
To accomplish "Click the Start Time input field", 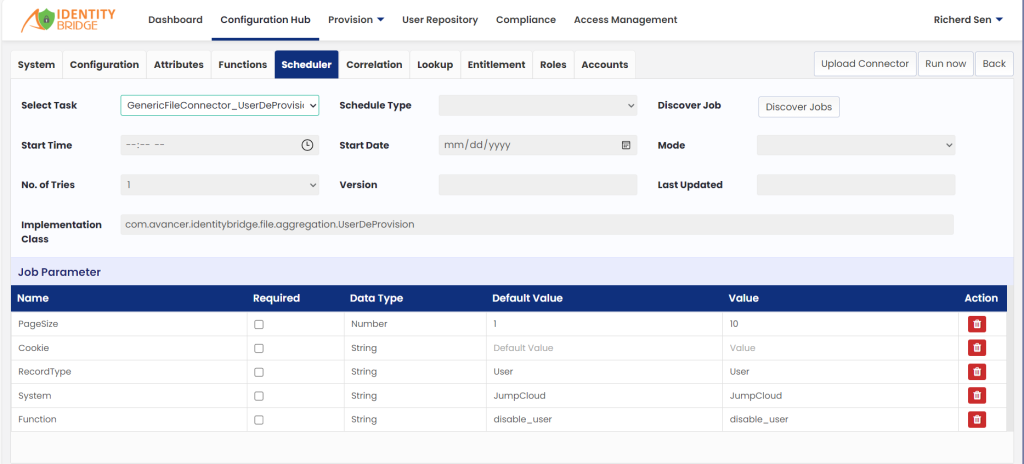I will point(219,145).
